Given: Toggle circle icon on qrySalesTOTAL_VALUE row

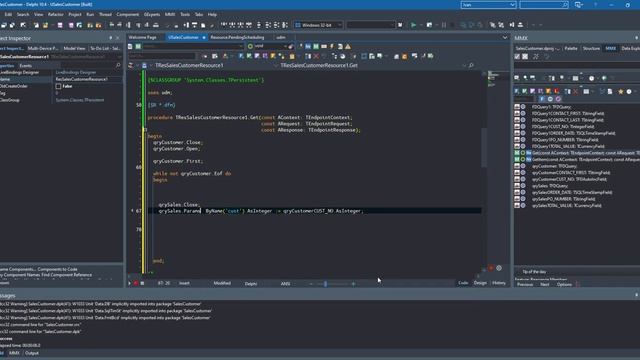Looking at the screenshot, I should tap(523, 205).
